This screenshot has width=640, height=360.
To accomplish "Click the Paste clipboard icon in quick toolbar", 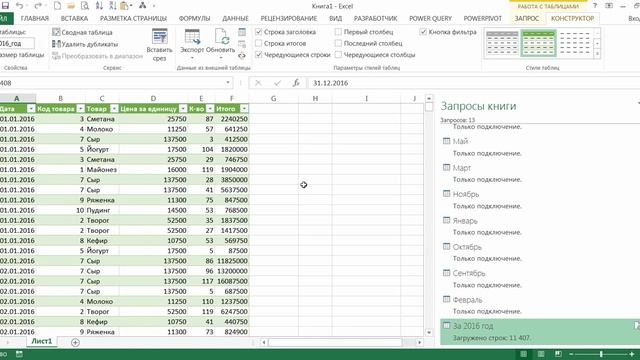I will [125, 6].
